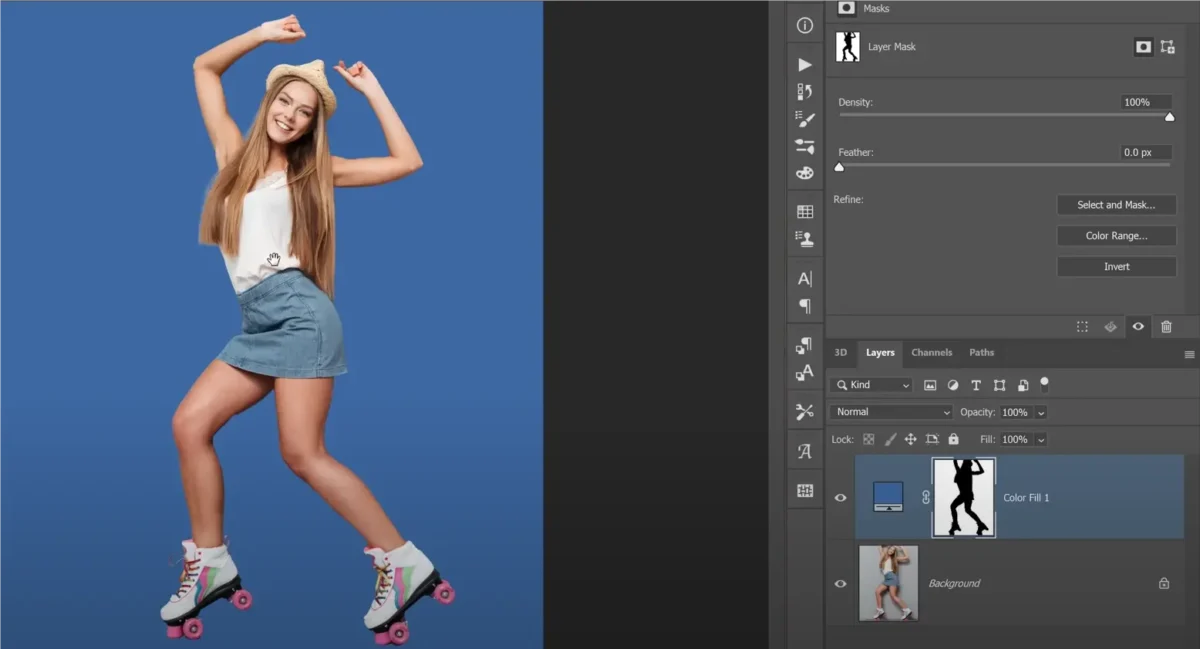
Task: Click the Feather slider handle
Action: pyautogui.click(x=839, y=167)
